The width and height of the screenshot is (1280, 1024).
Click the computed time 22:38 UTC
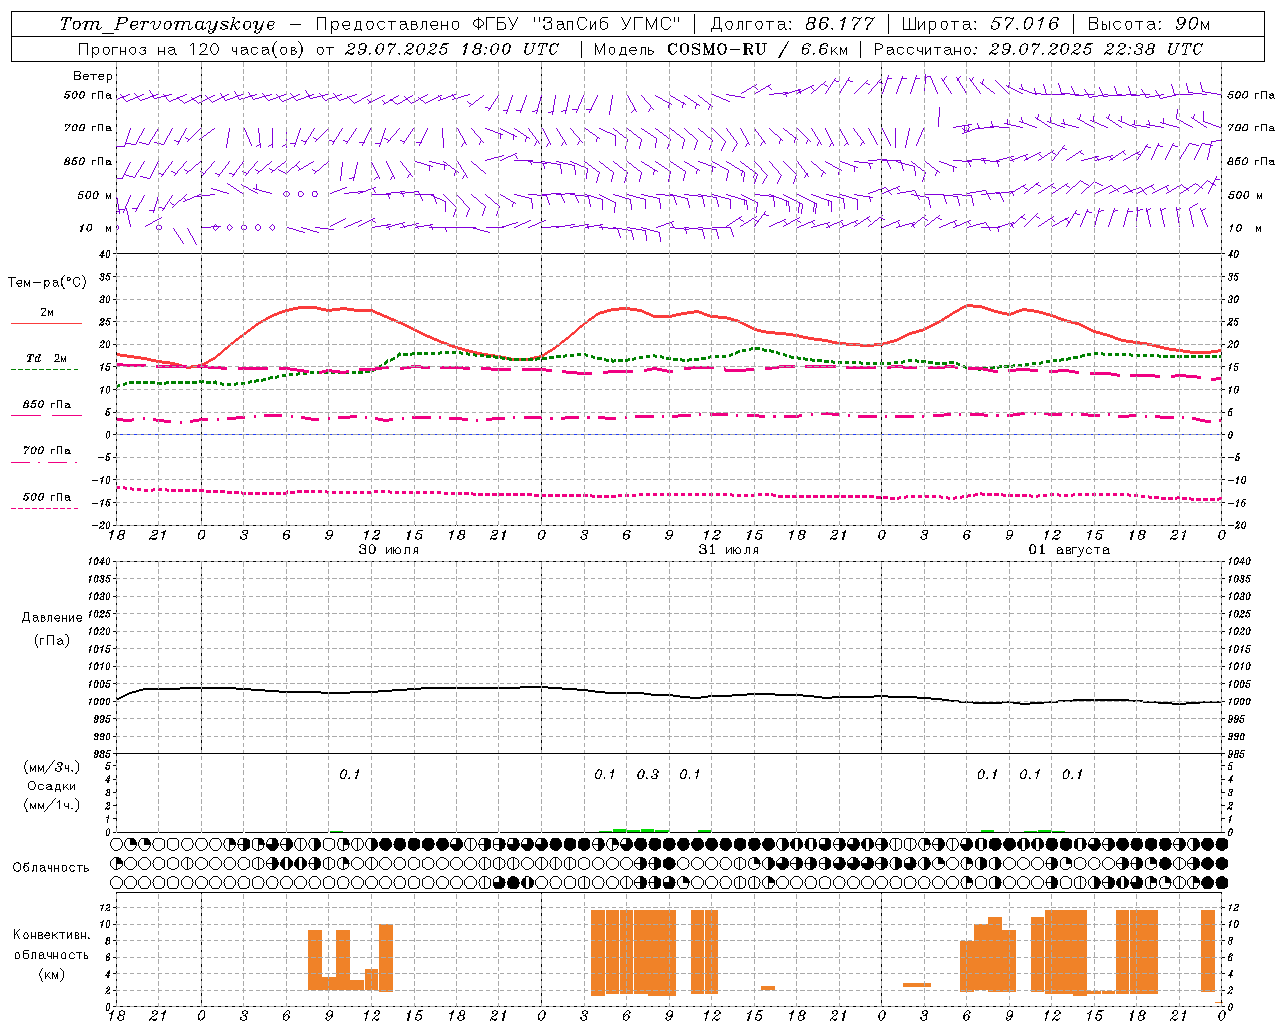point(1139,49)
